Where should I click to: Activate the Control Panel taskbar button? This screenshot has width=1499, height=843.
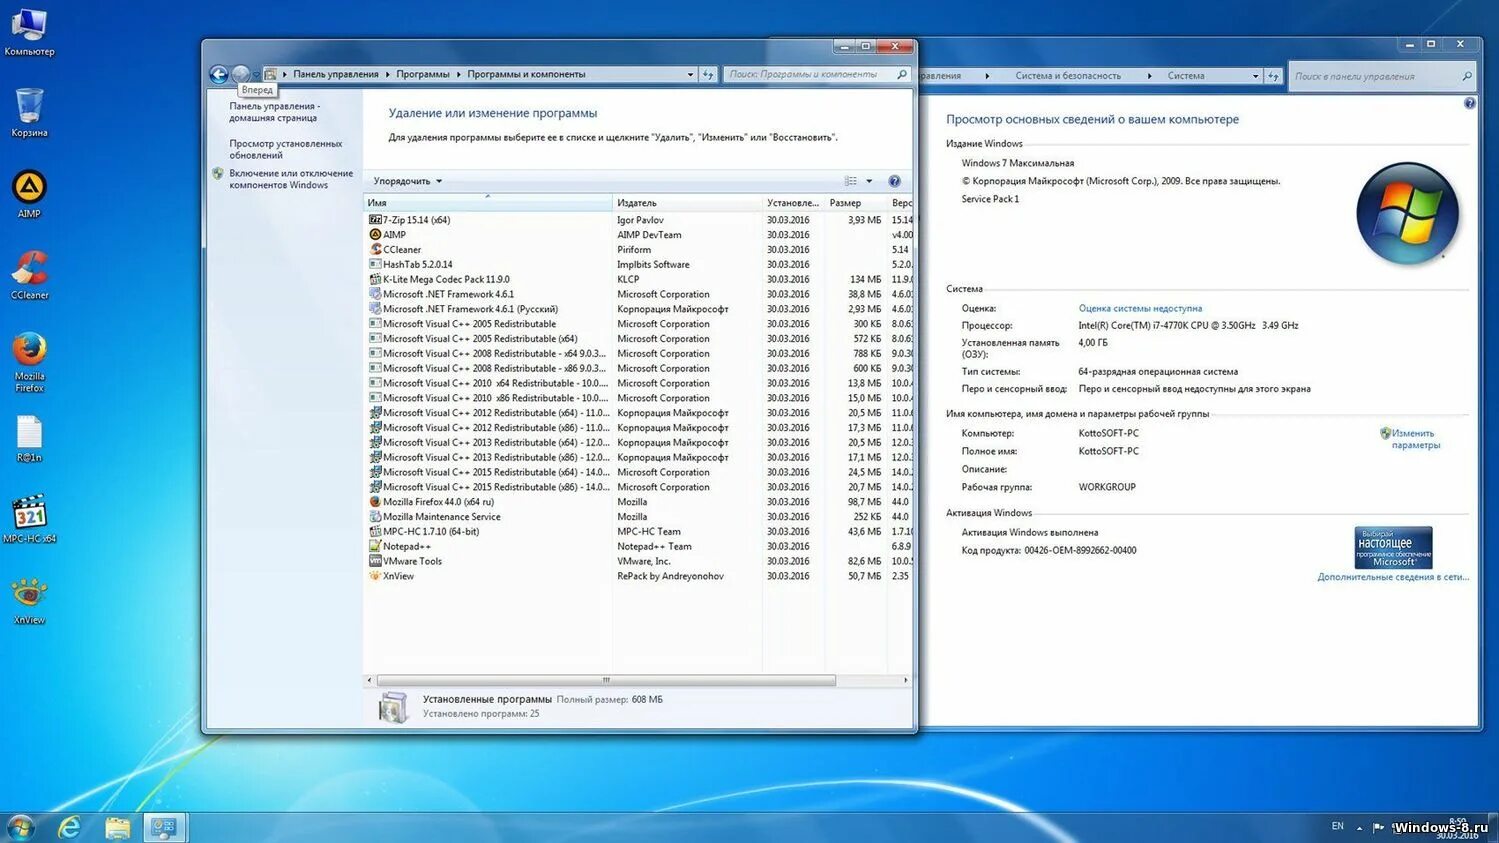tap(164, 827)
